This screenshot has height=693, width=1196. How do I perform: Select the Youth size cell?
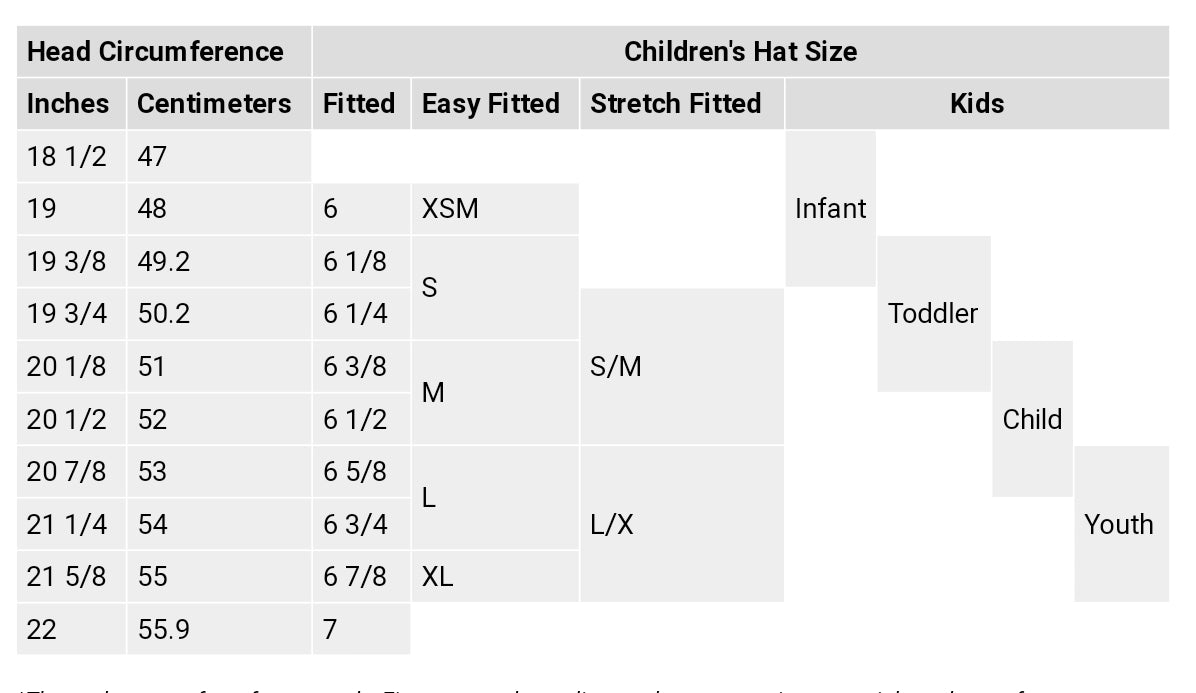point(1119,524)
